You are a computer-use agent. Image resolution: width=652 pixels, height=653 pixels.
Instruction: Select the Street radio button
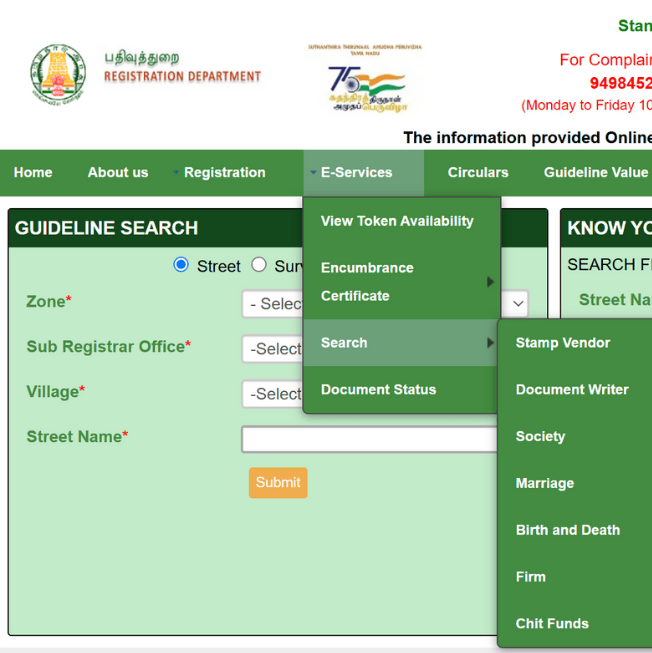tap(181, 265)
